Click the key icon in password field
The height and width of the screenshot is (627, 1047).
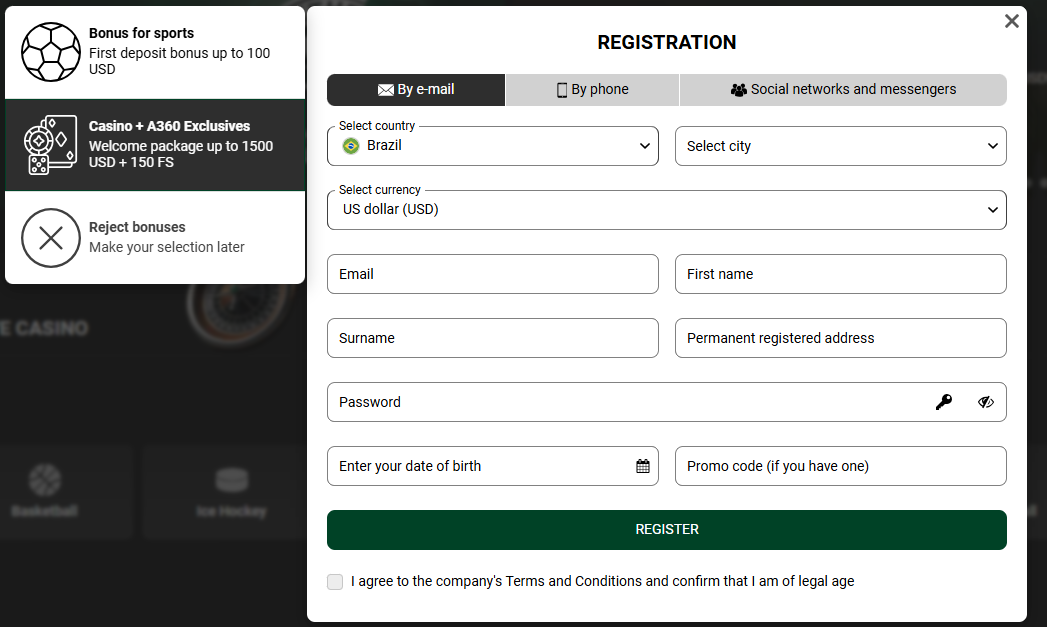click(944, 402)
